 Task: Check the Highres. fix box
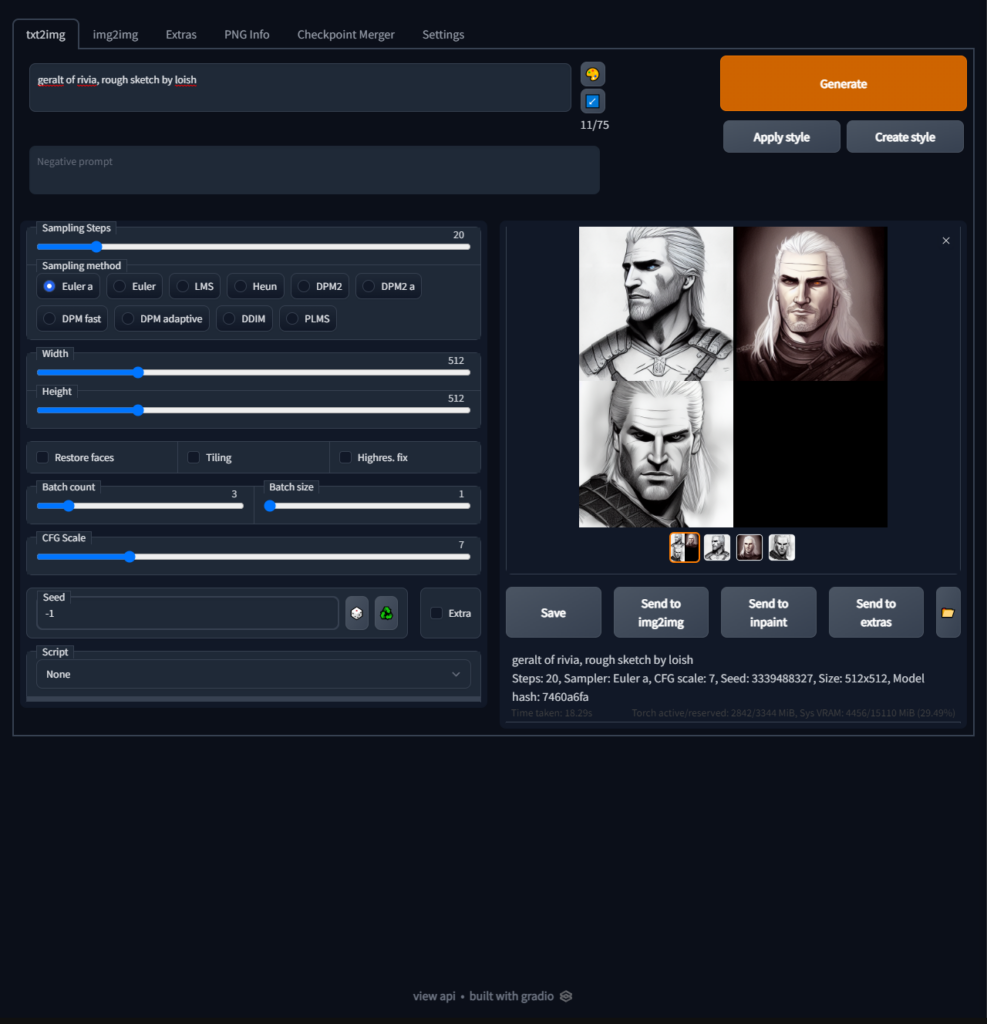point(344,457)
